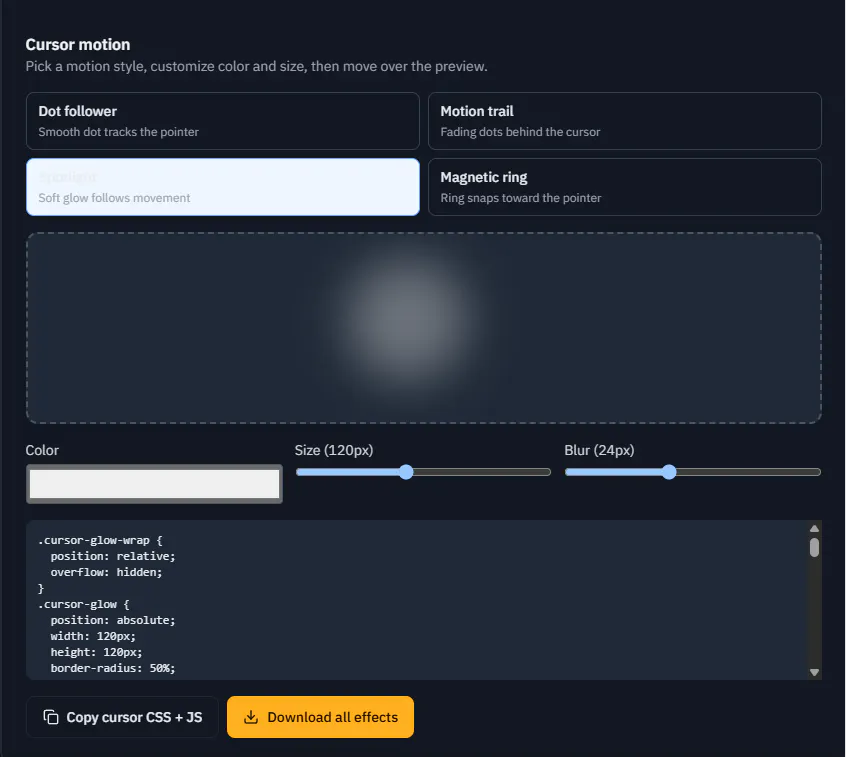Click the '.cursor-glow {' code line
This screenshot has width=846, height=758.
[x=84, y=604]
